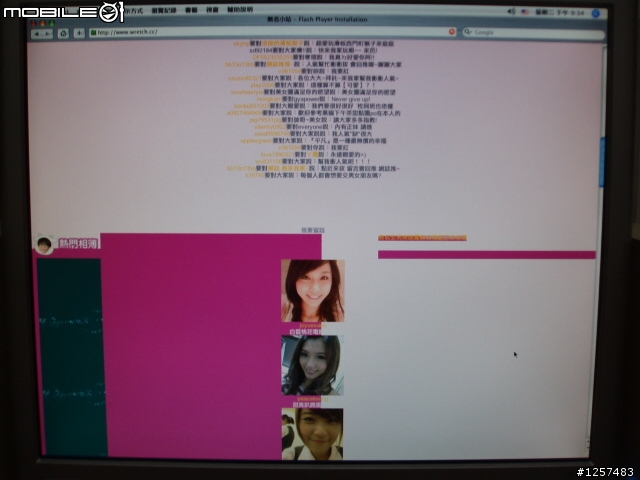The height and width of the screenshot is (480, 640).
Task: Open the 瀏覽記錄 menu
Action: pos(164,10)
